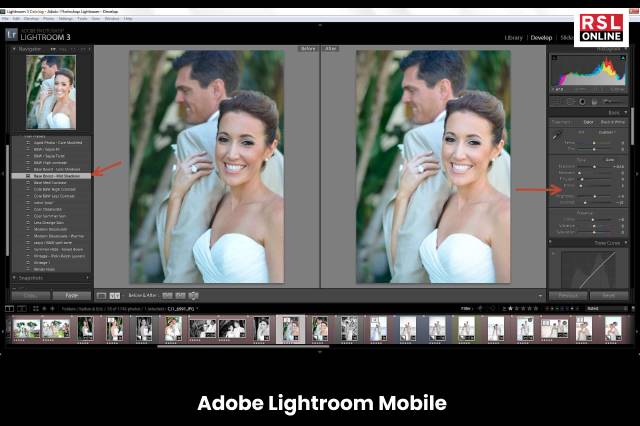Toggle flagged photos filter
Image resolution: width=640 pixels, height=426 pixels.
pyautogui.click(x=480, y=308)
